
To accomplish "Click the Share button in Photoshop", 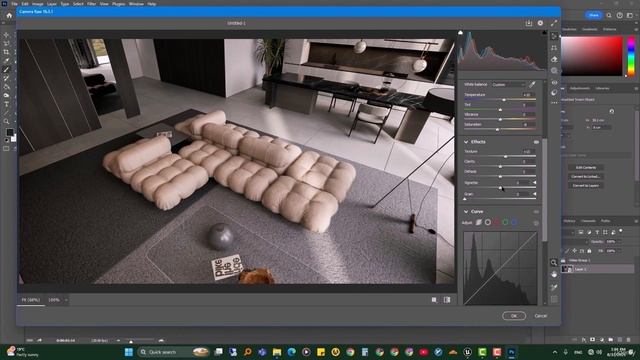I will pyautogui.click(x=593, y=15).
